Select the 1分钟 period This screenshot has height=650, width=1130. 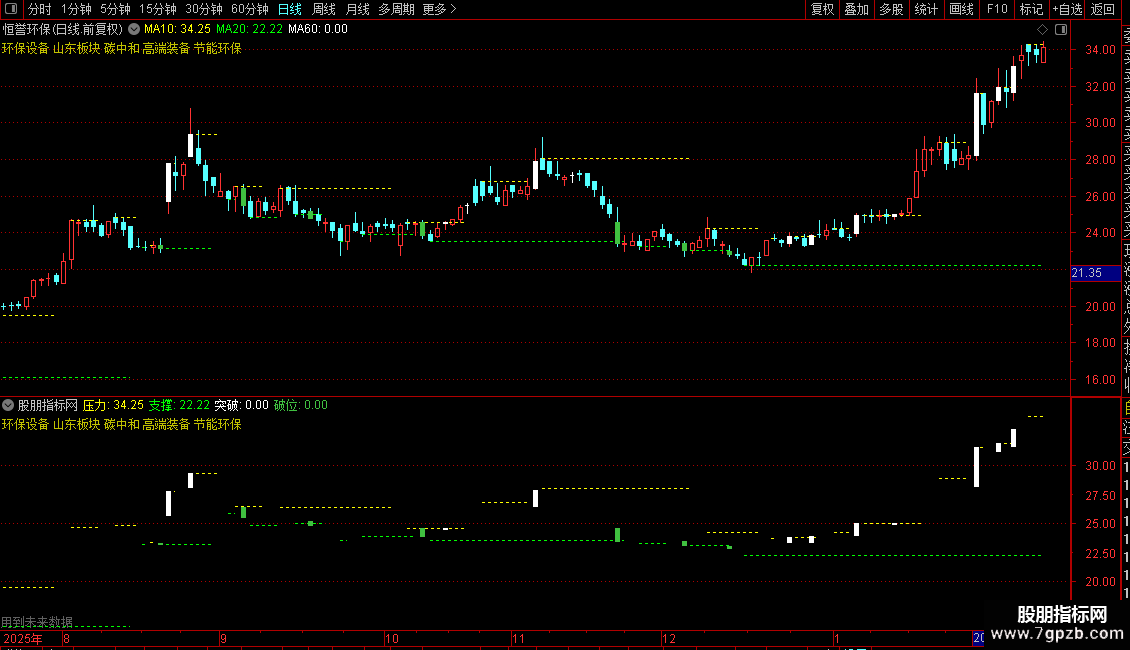tap(76, 9)
